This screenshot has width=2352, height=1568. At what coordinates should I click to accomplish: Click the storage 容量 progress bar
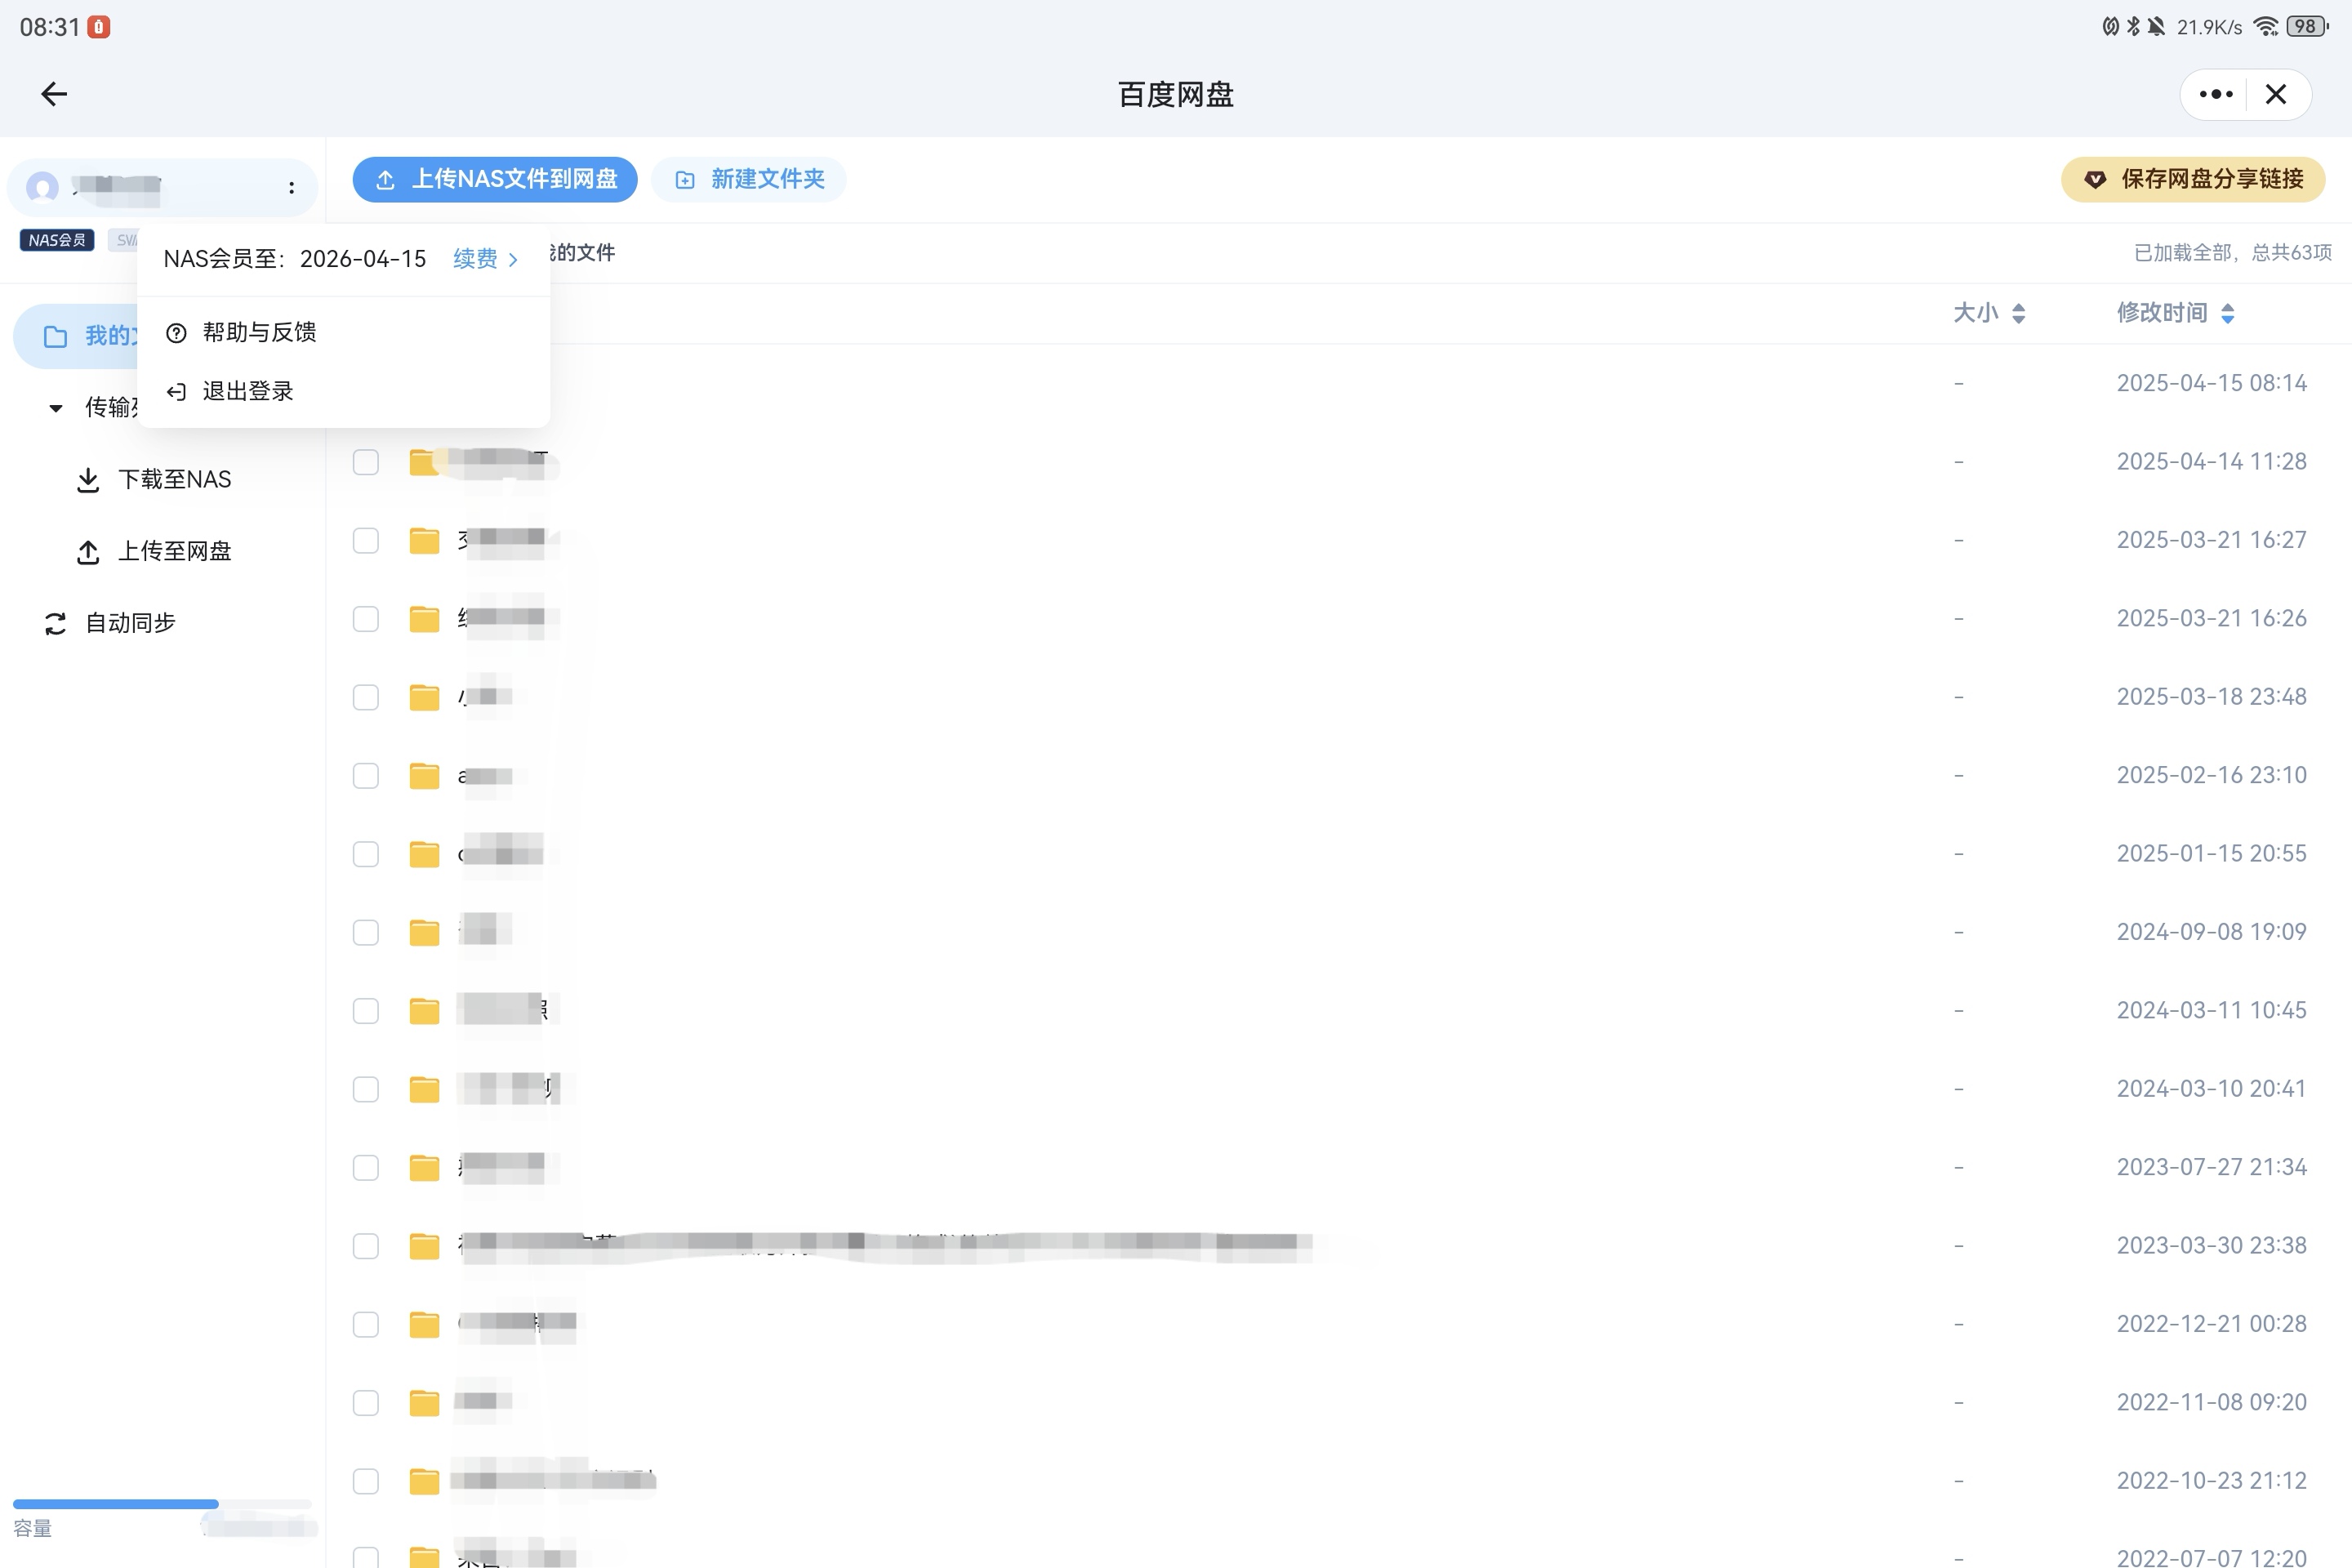[162, 1504]
